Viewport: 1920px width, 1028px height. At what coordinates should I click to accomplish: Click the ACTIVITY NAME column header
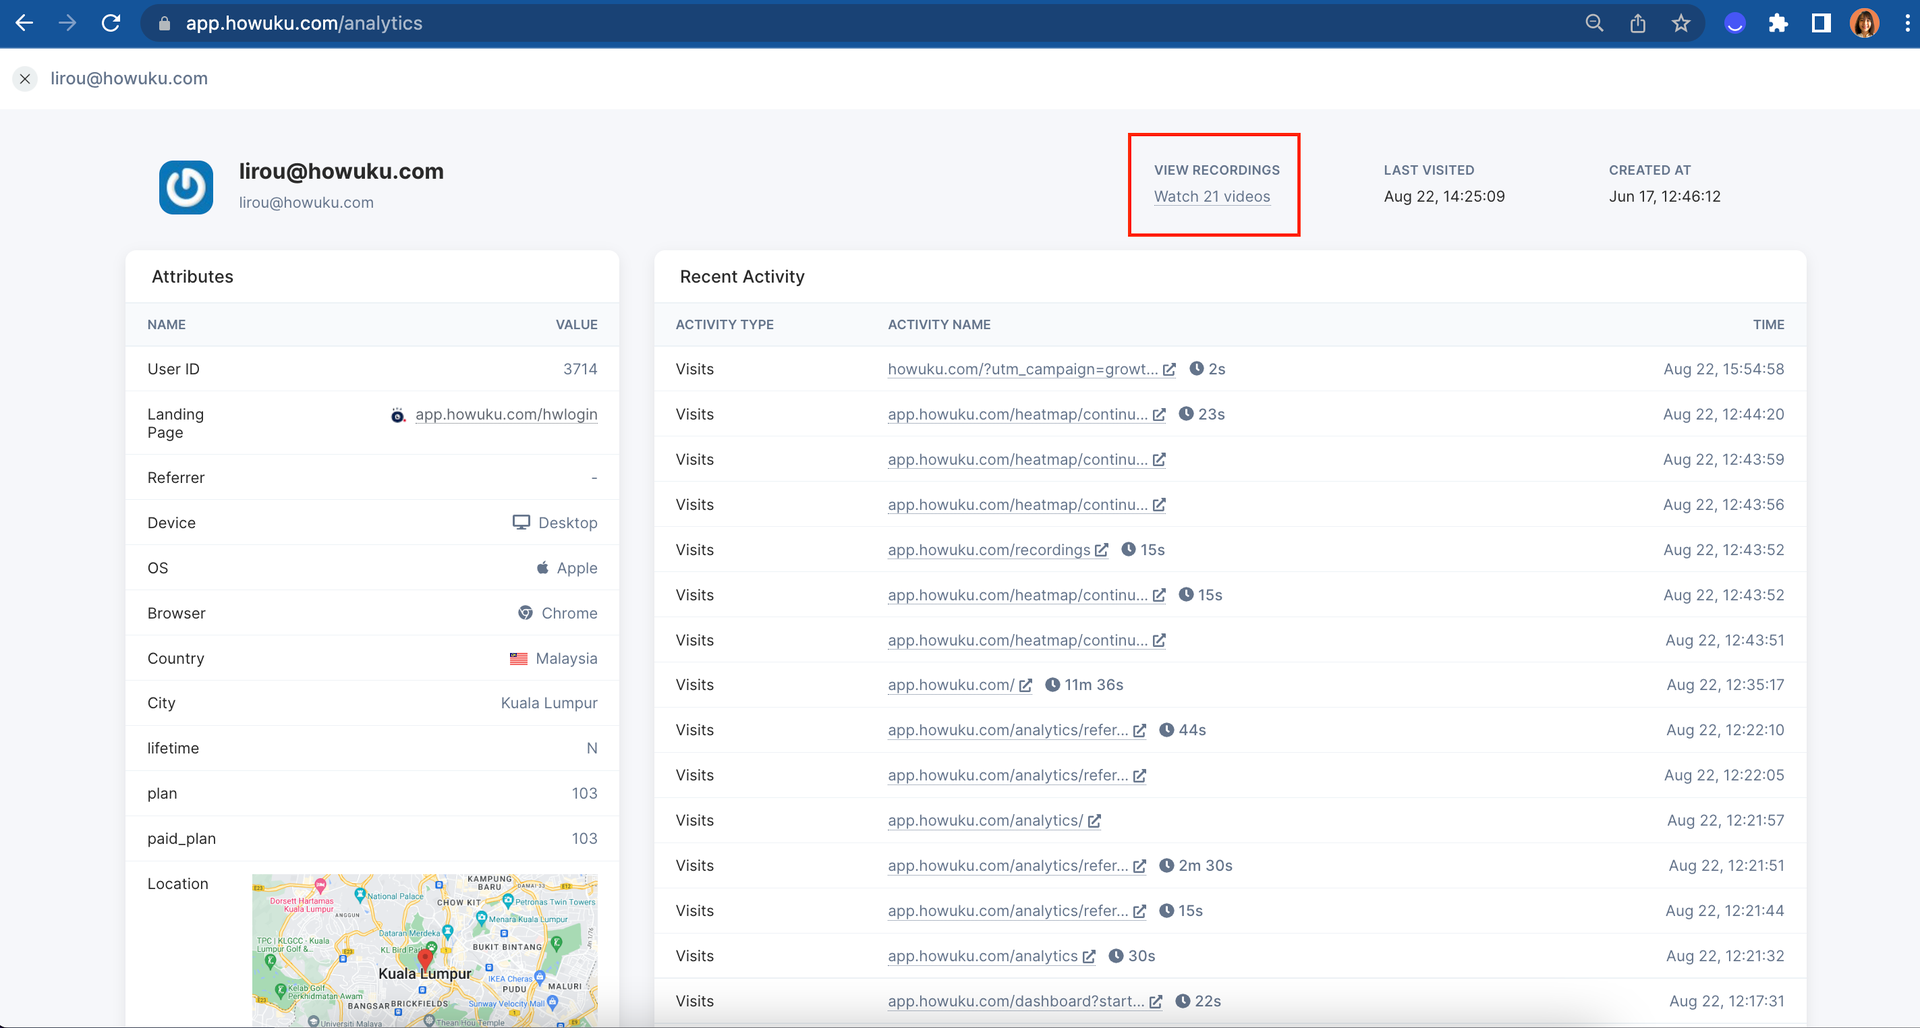click(x=939, y=325)
